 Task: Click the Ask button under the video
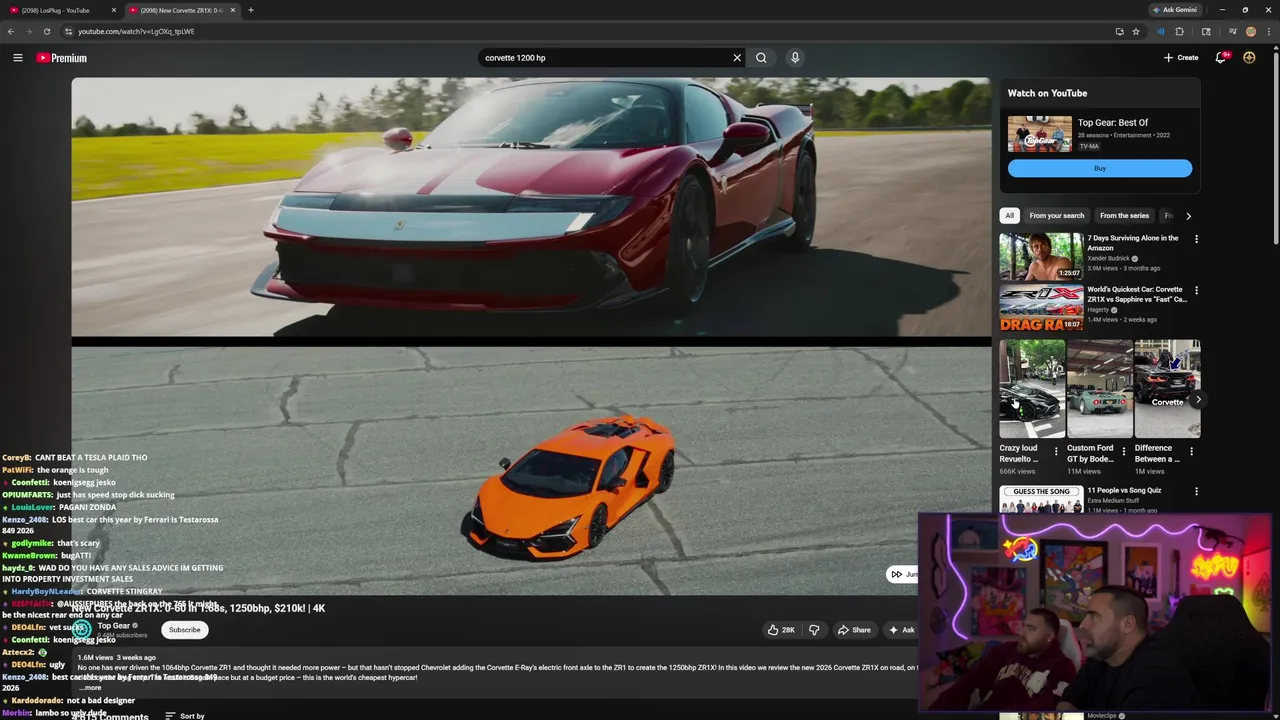(x=901, y=630)
